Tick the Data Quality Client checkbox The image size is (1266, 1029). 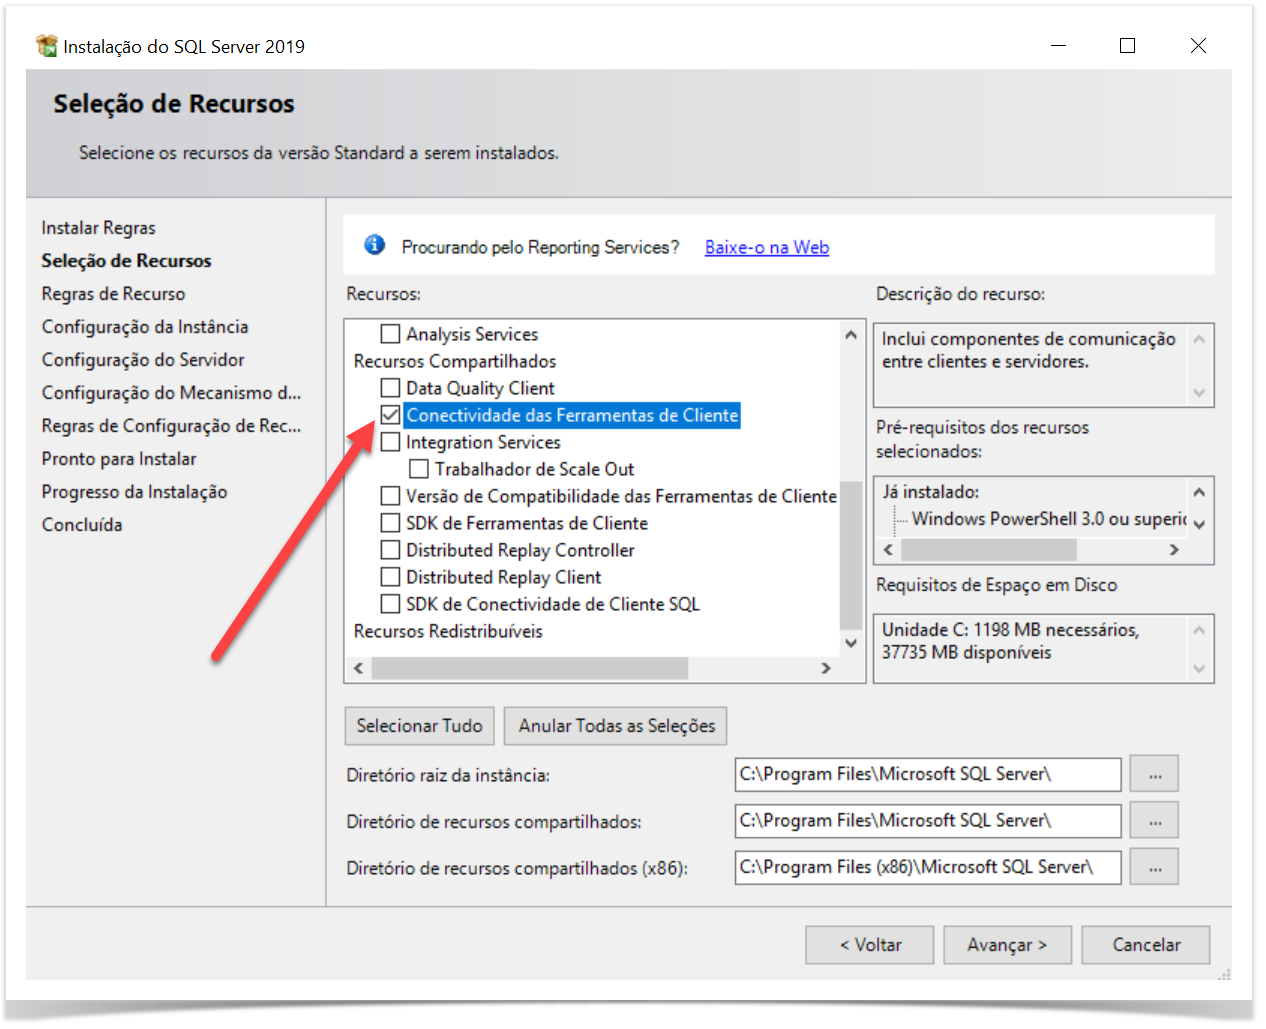click(x=391, y=388)
